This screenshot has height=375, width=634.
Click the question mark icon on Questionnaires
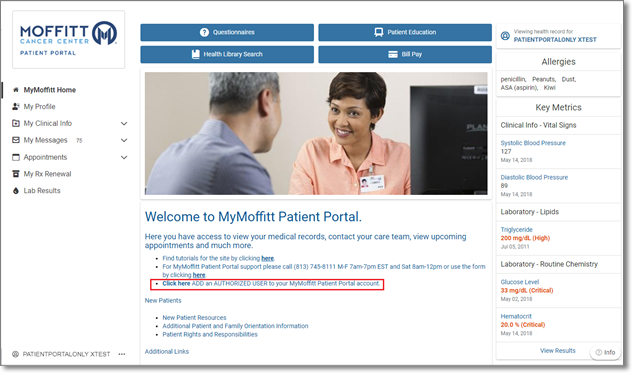[204, 32]
